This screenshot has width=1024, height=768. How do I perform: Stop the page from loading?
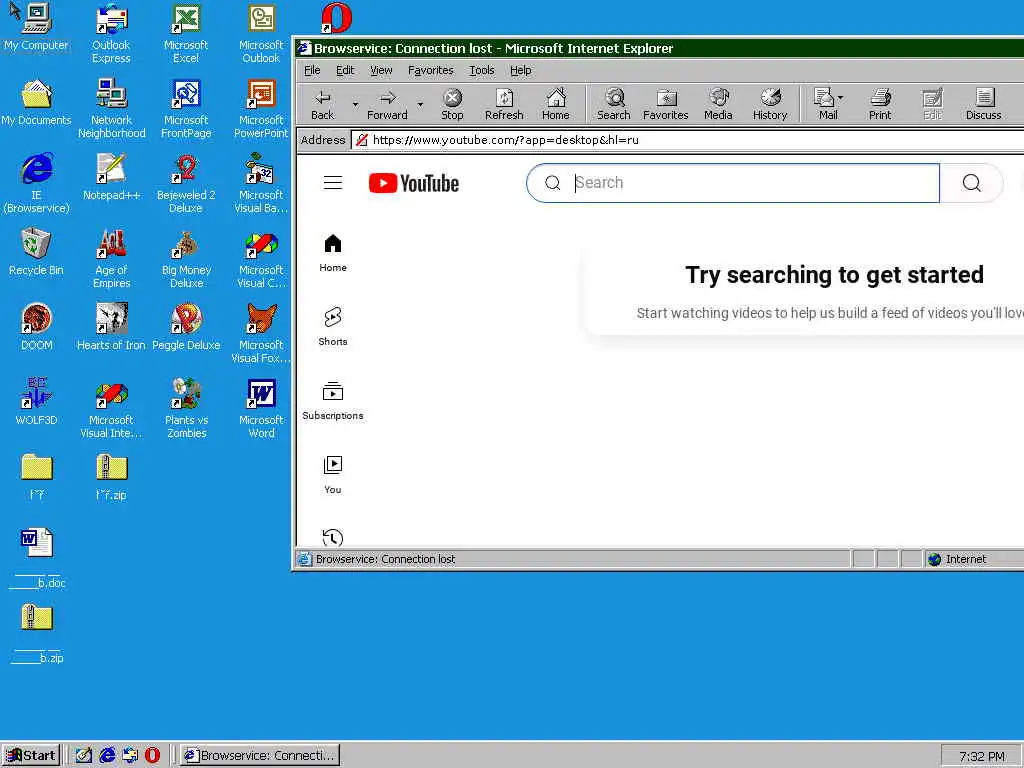452,104
